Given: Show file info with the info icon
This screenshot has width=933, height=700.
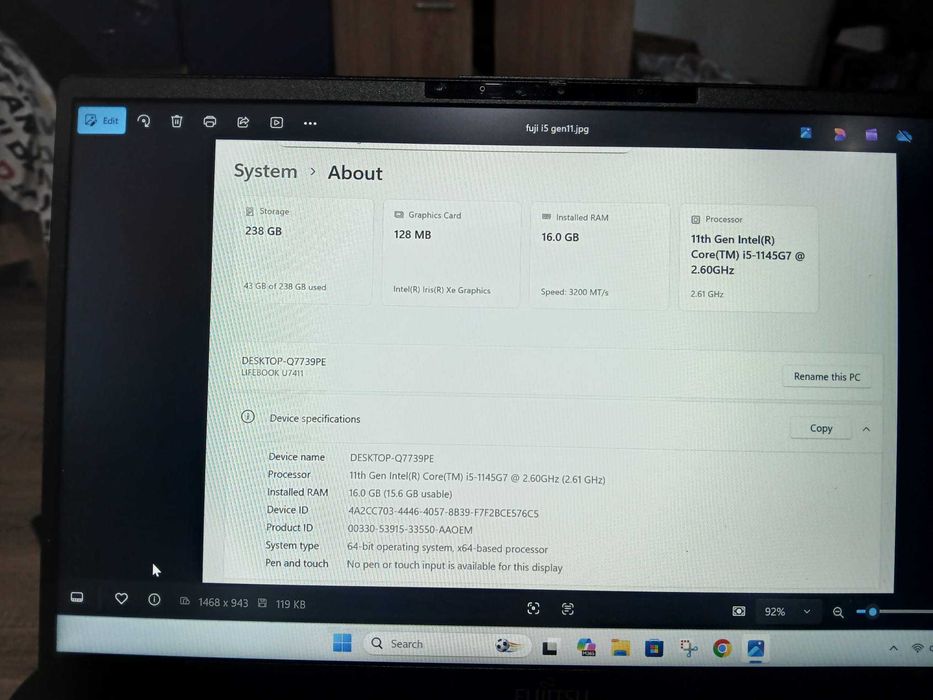Looking at the screenshot, I should [x=154, y=599].
